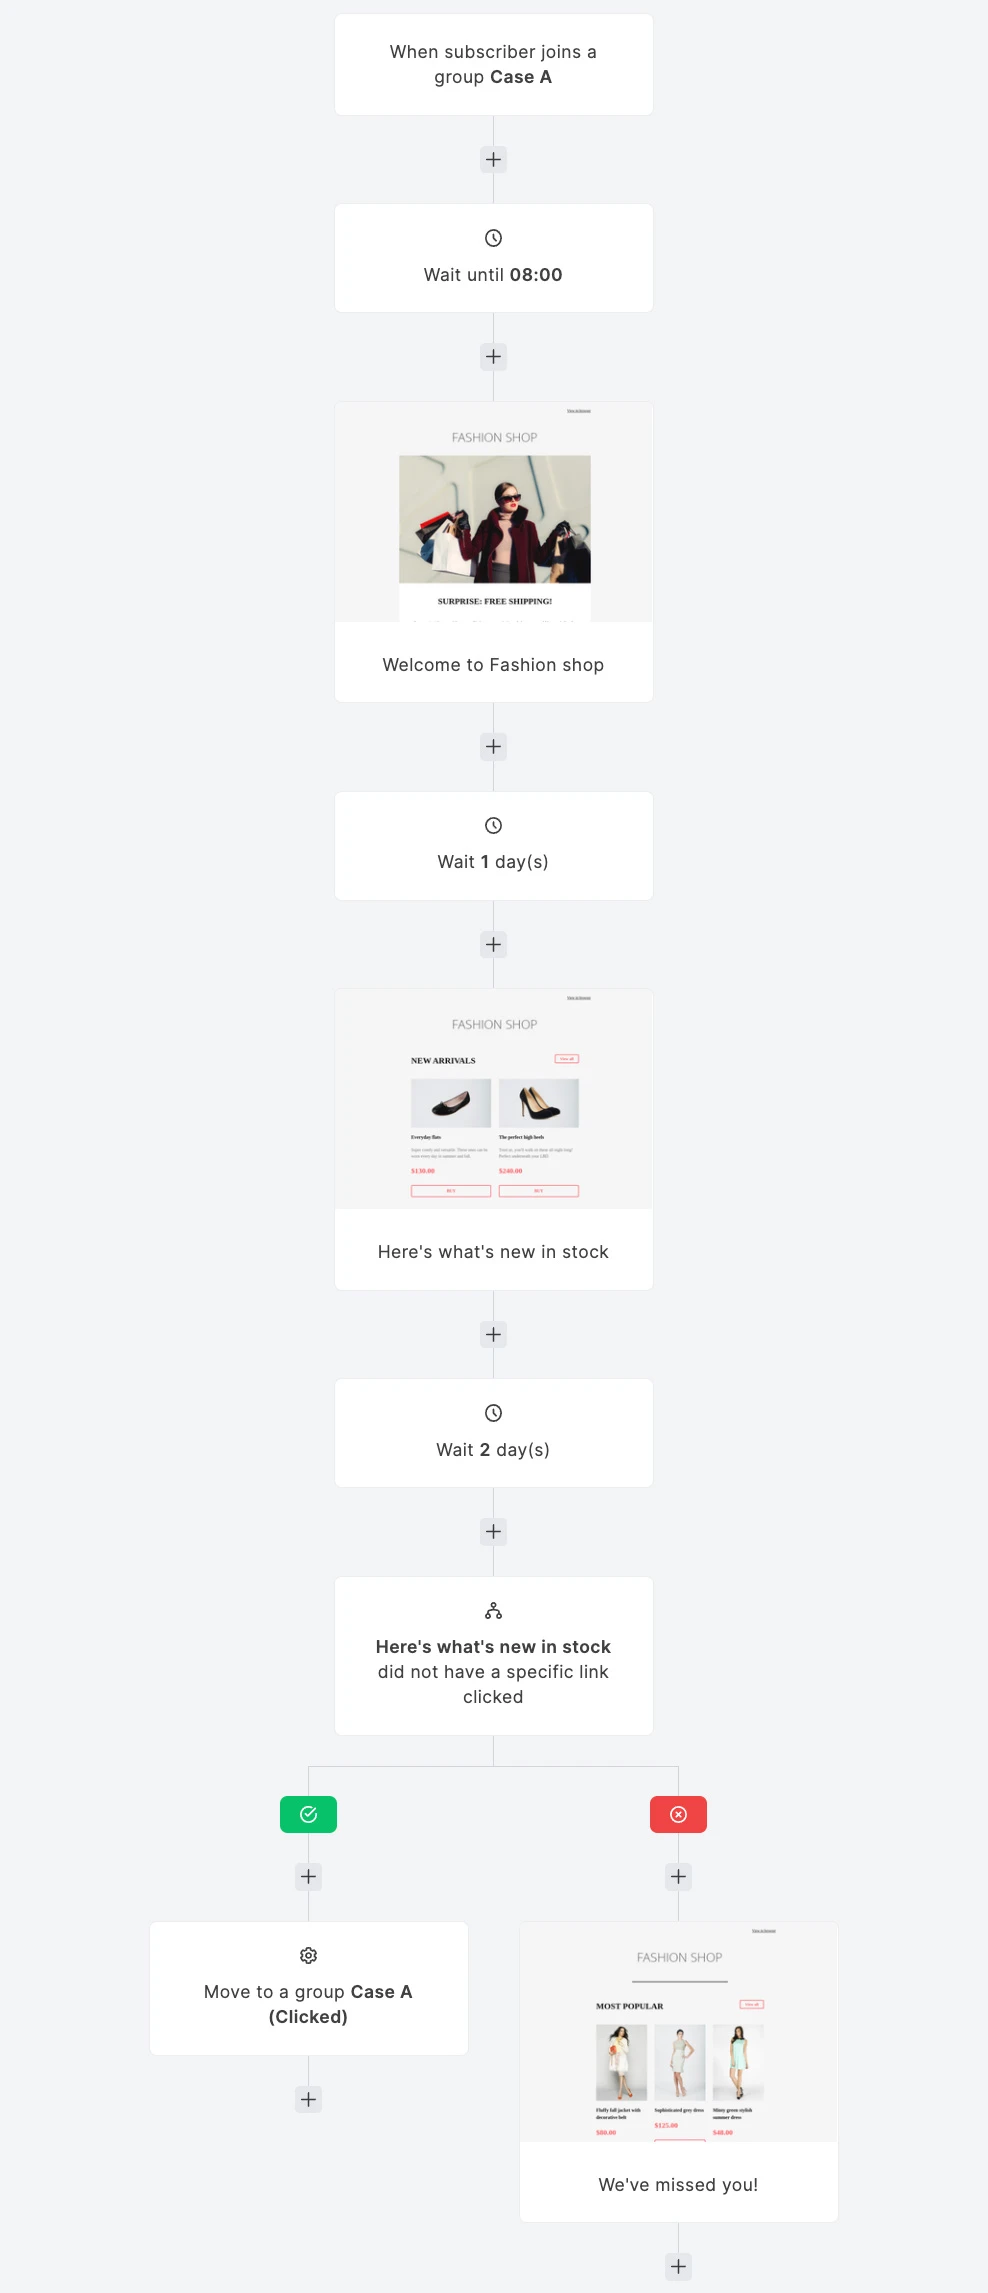Open Welcome to Fashion shop email thumbnail
988x2293 pixels.
point(493,520)
